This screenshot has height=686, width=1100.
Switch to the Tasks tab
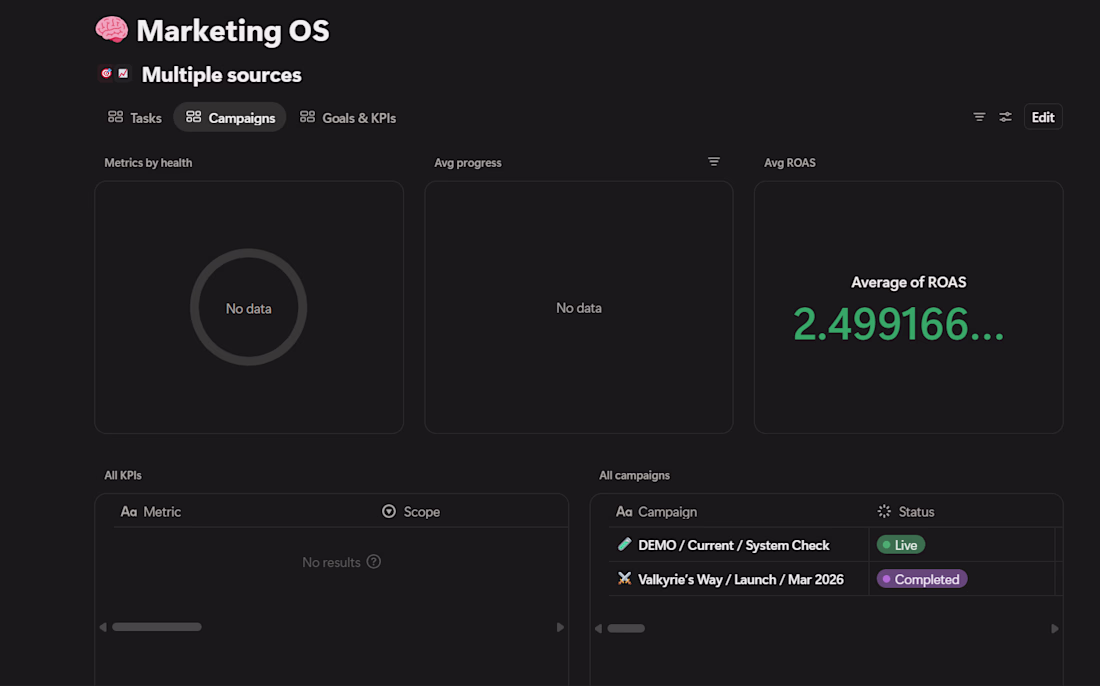(135, 117)
